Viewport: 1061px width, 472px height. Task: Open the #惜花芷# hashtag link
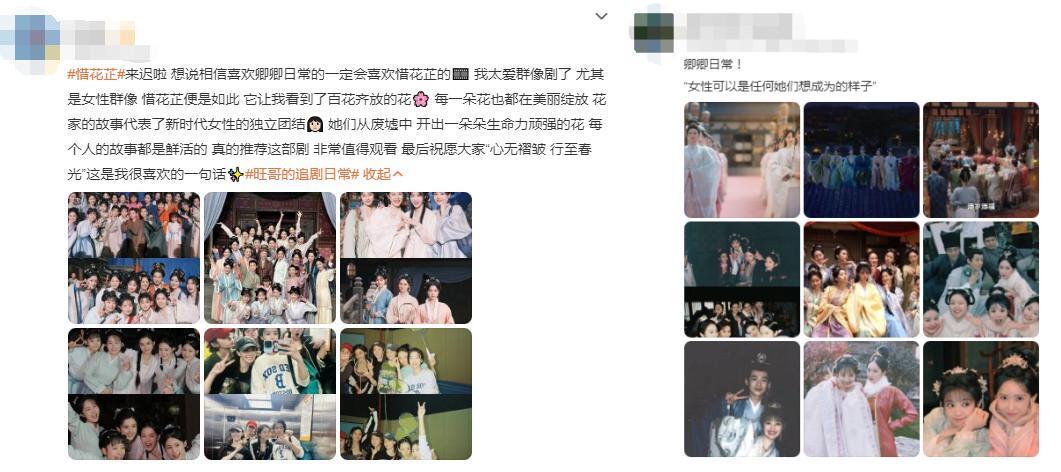pos(95,74)
